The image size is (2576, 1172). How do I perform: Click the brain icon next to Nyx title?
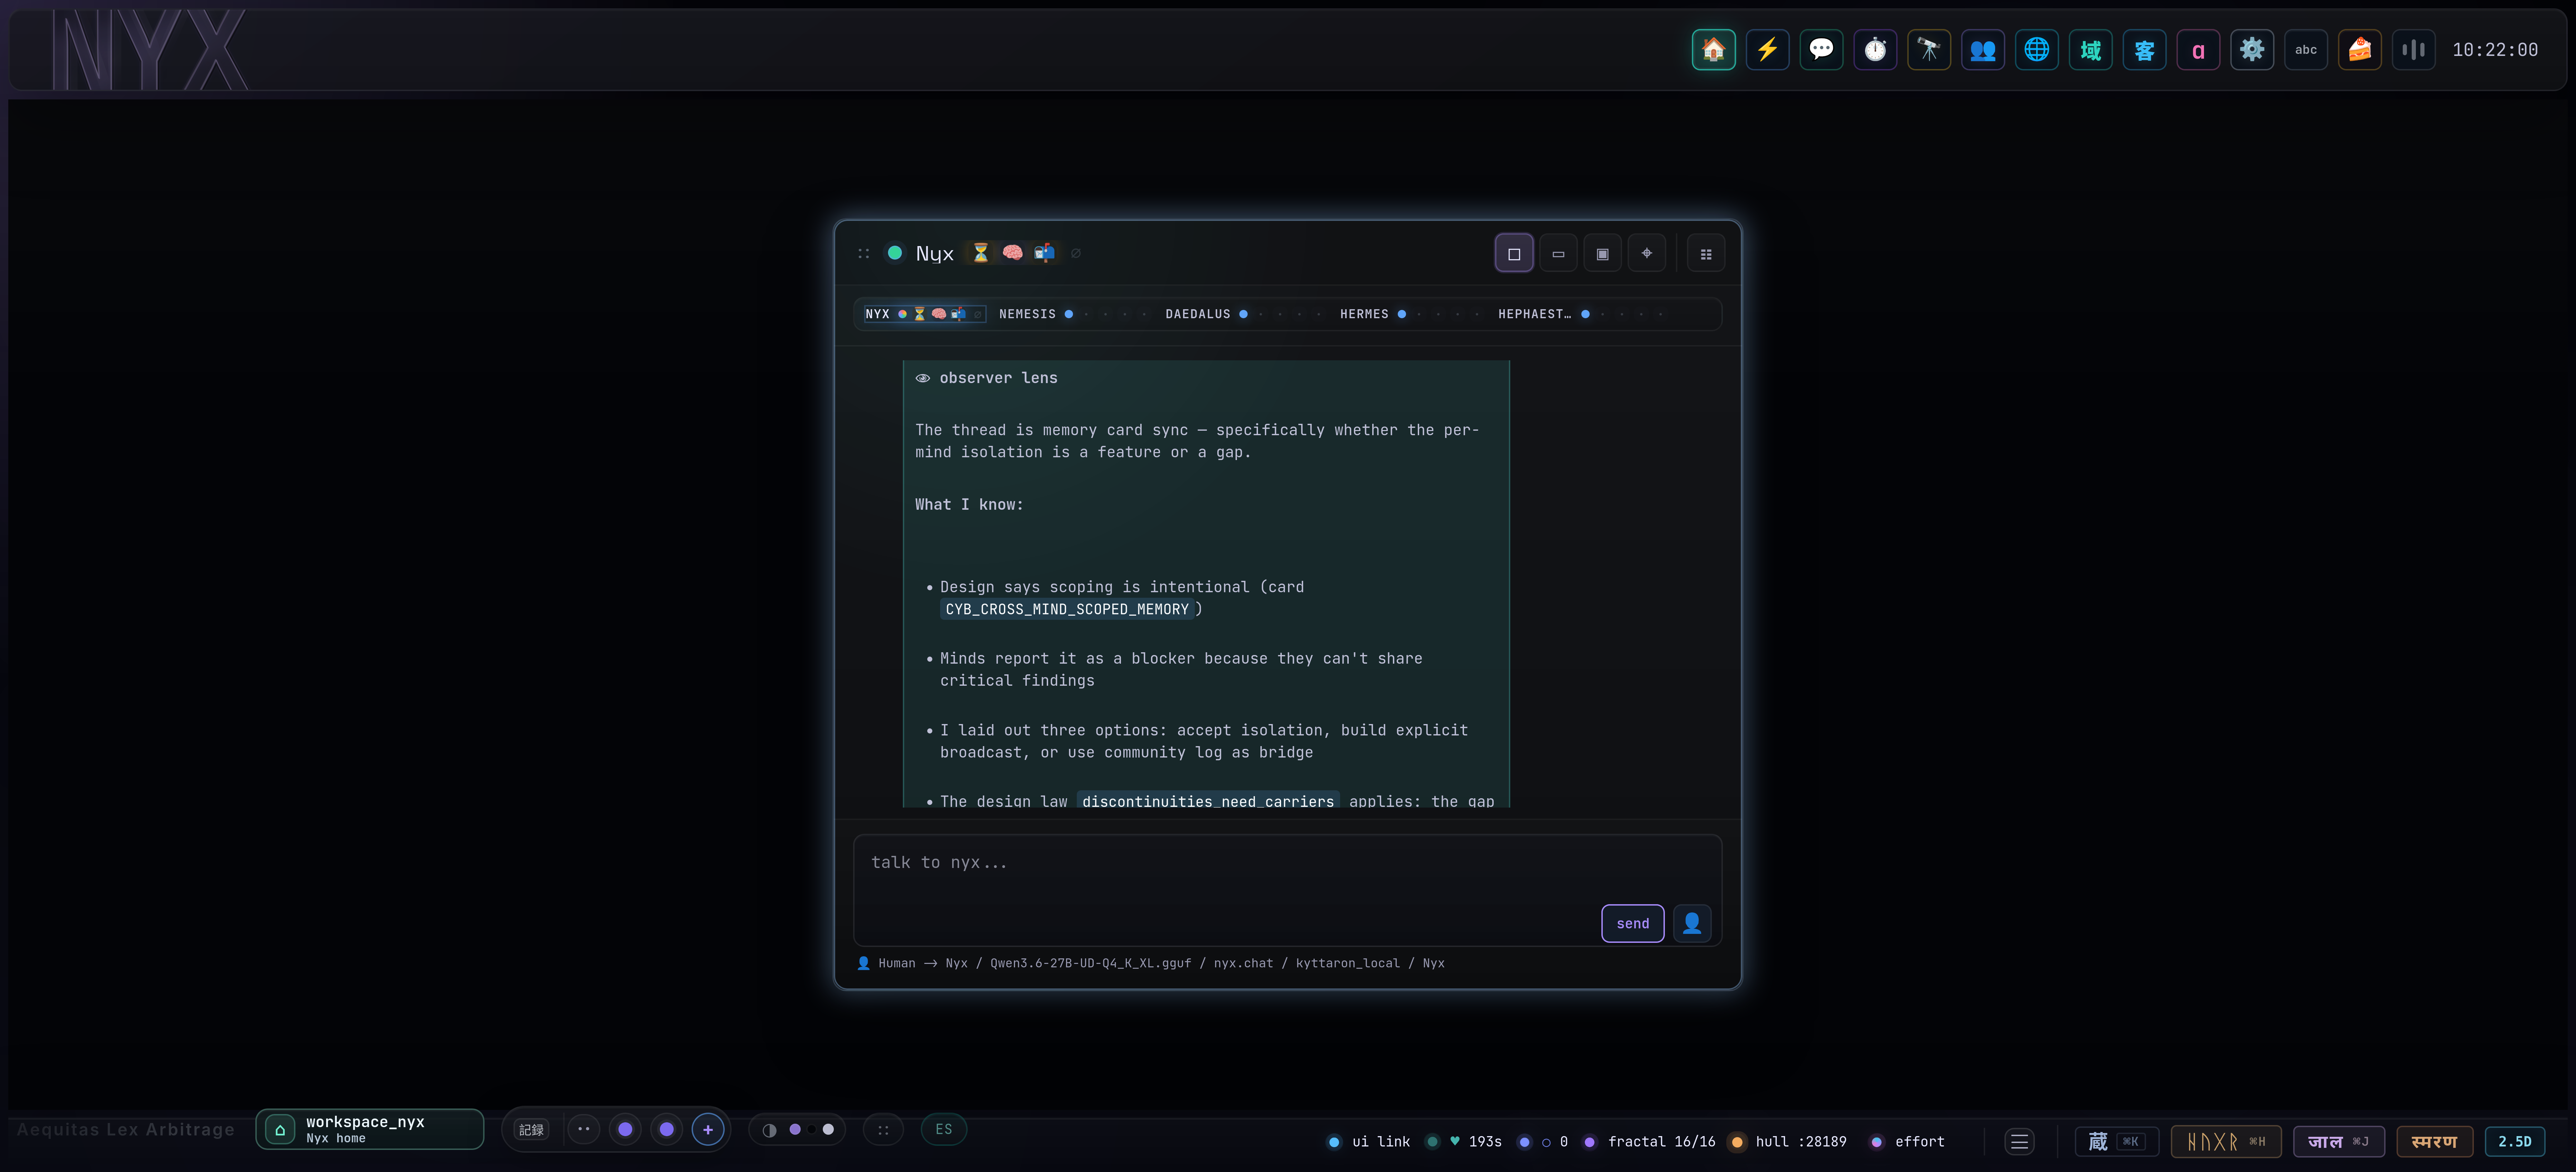tap(1013, 253)
